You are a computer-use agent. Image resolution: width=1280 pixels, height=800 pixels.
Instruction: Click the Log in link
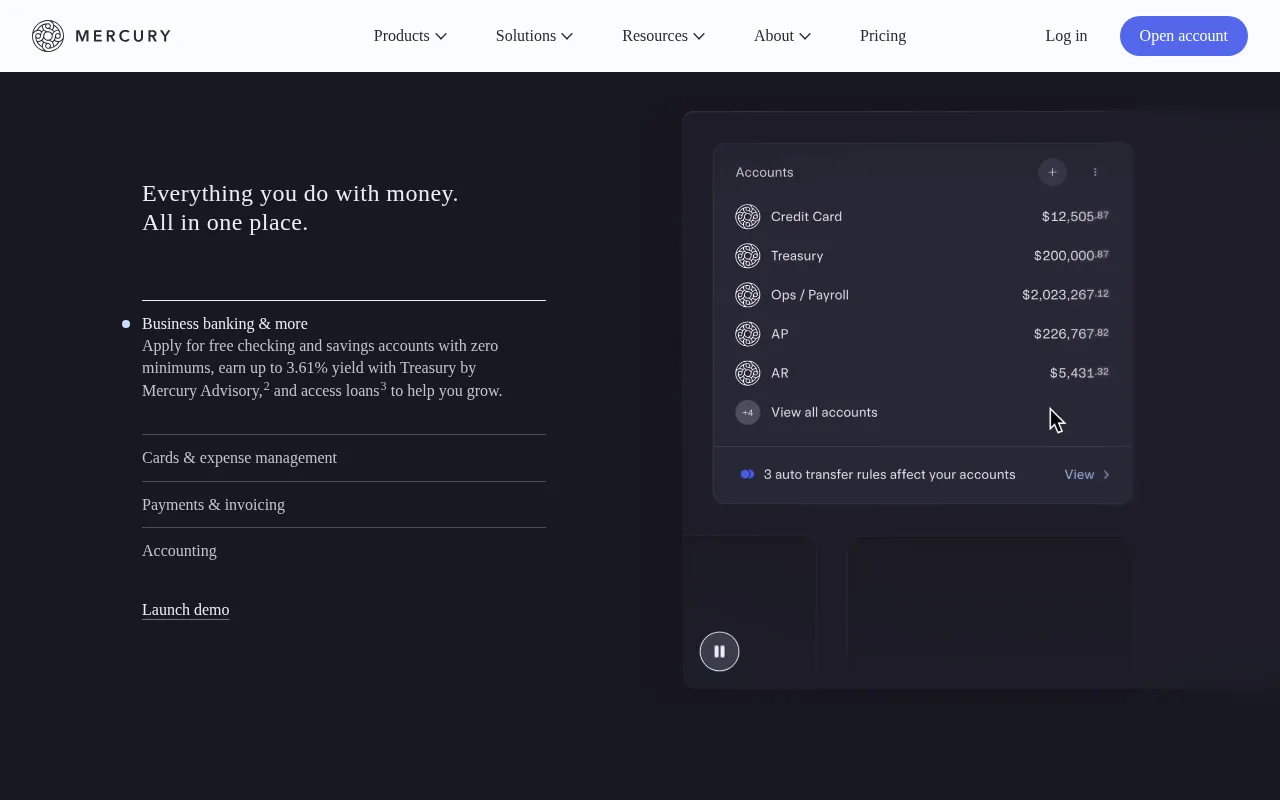click(x=1066, y=36)
